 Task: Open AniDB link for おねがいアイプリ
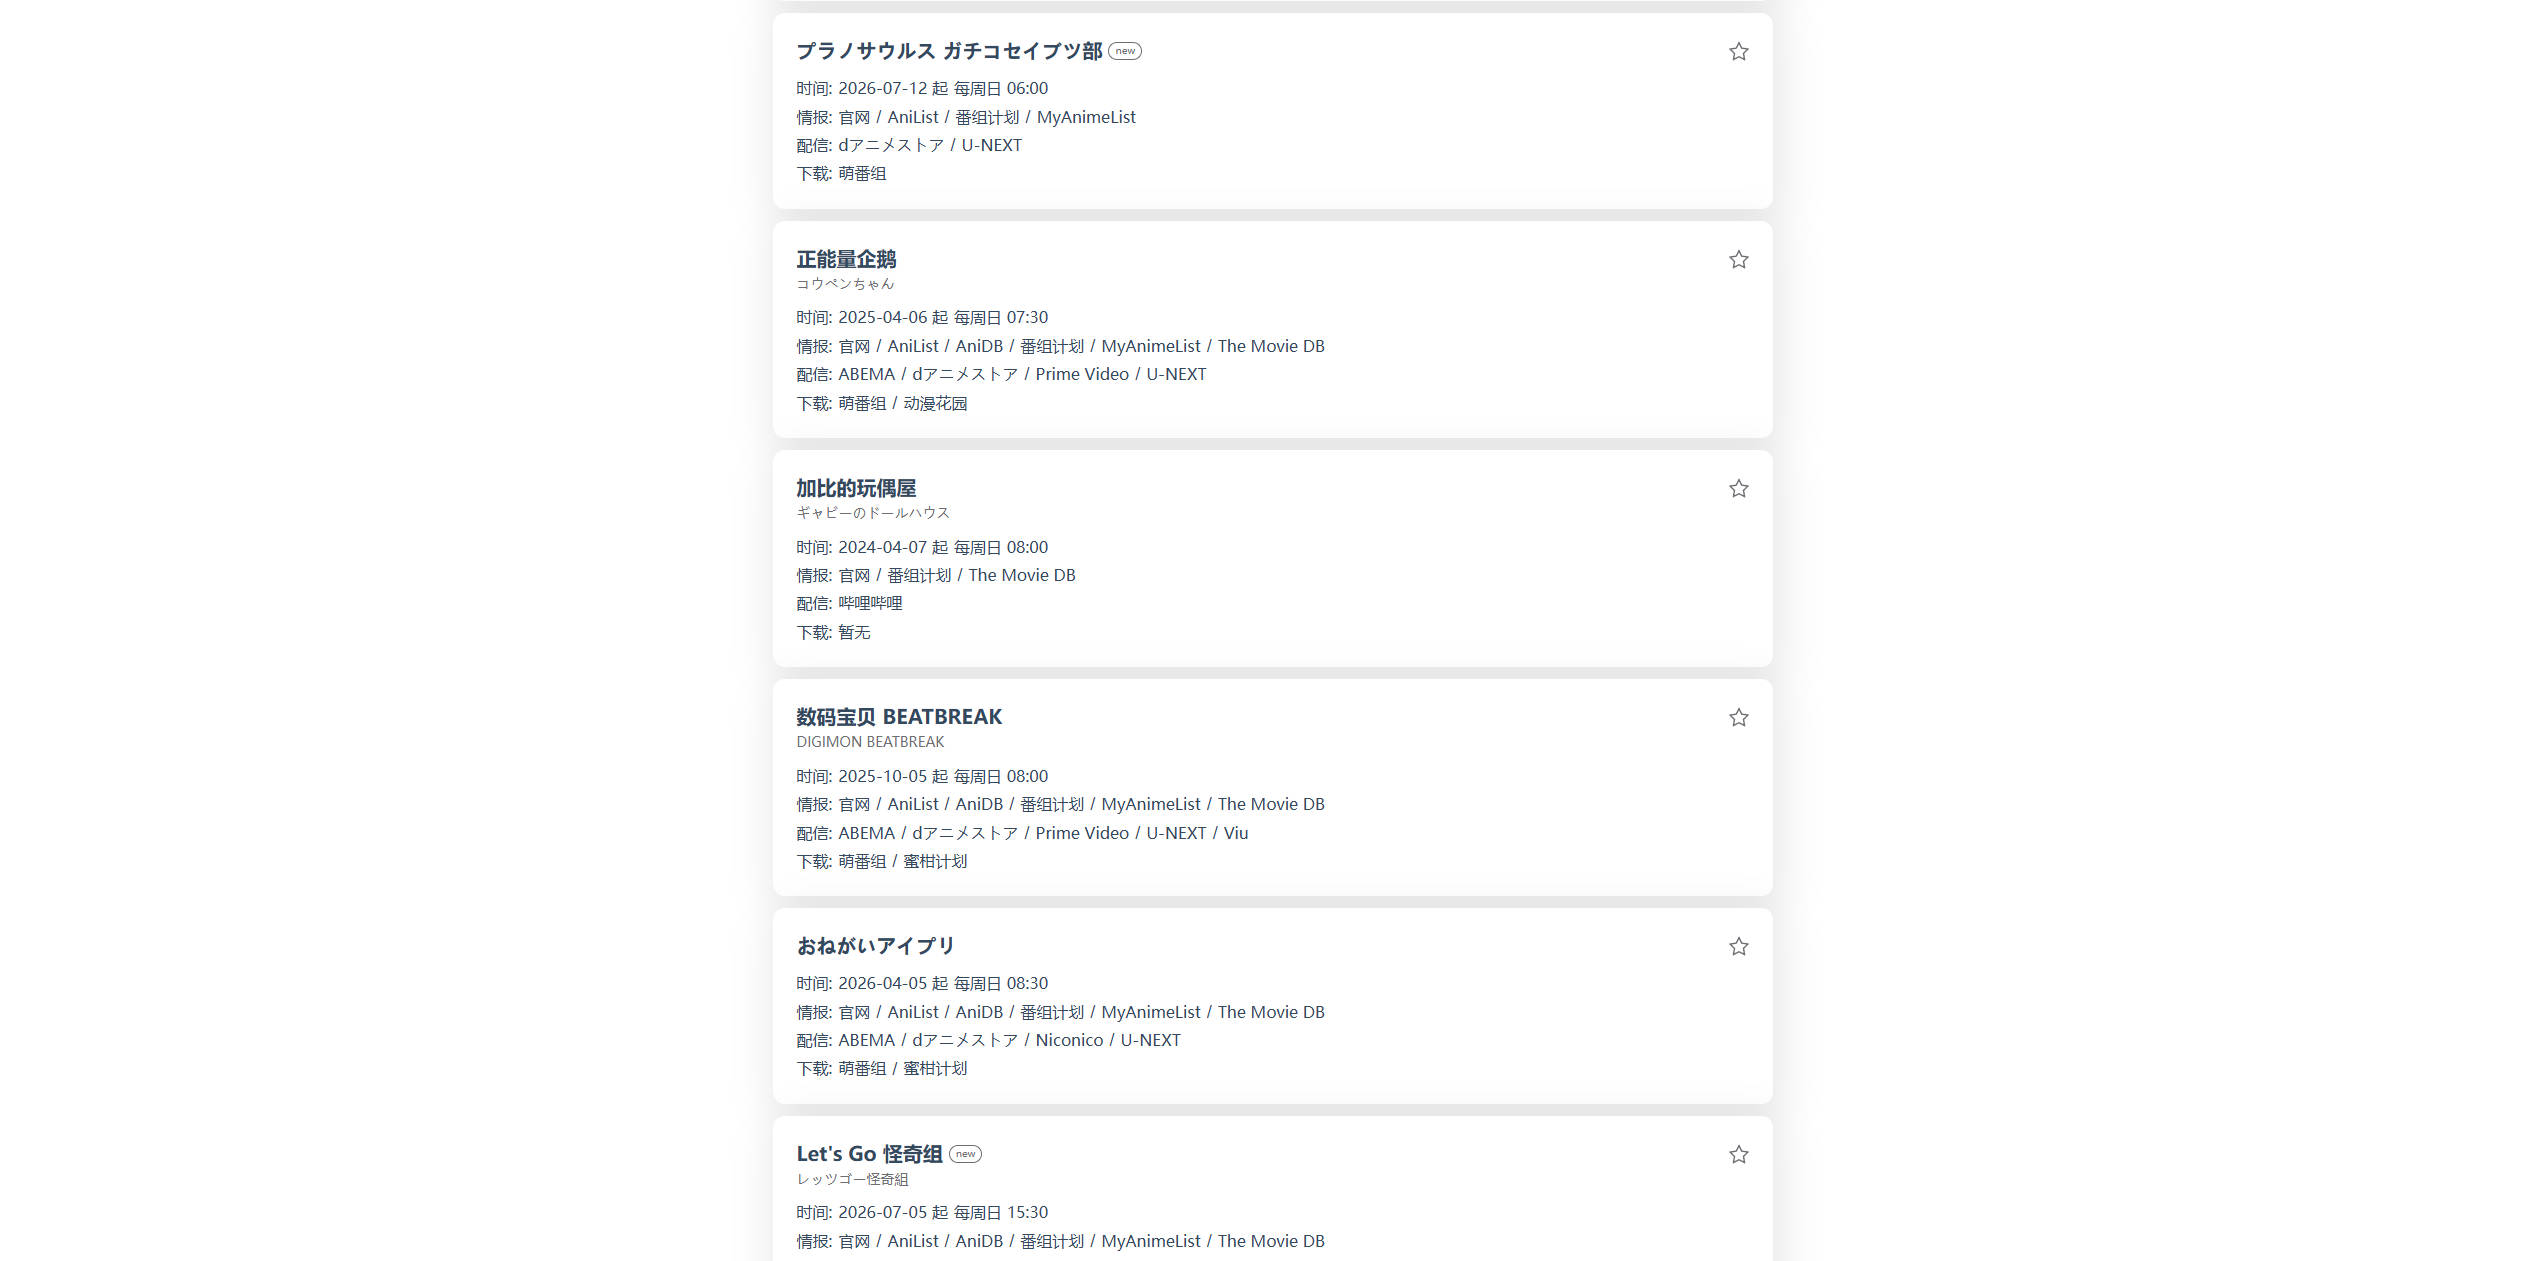(x=979, y=1012)
